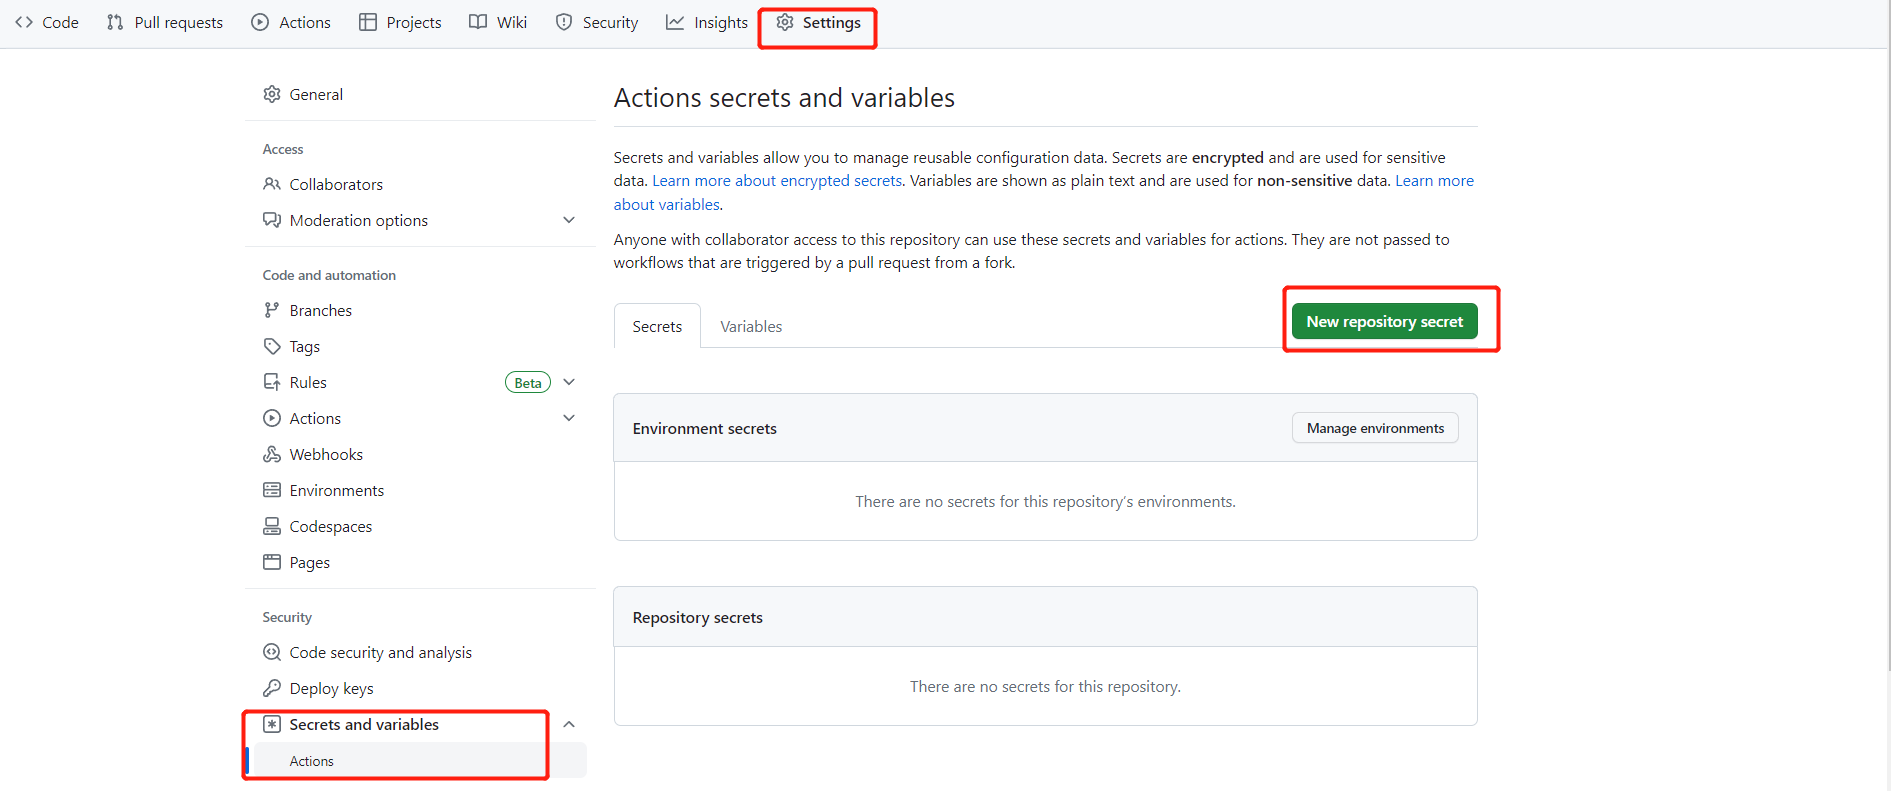Open the Pull requests tab
Image resolution: width=1891 pixels, height=791 pixels.
pos(165,22)
